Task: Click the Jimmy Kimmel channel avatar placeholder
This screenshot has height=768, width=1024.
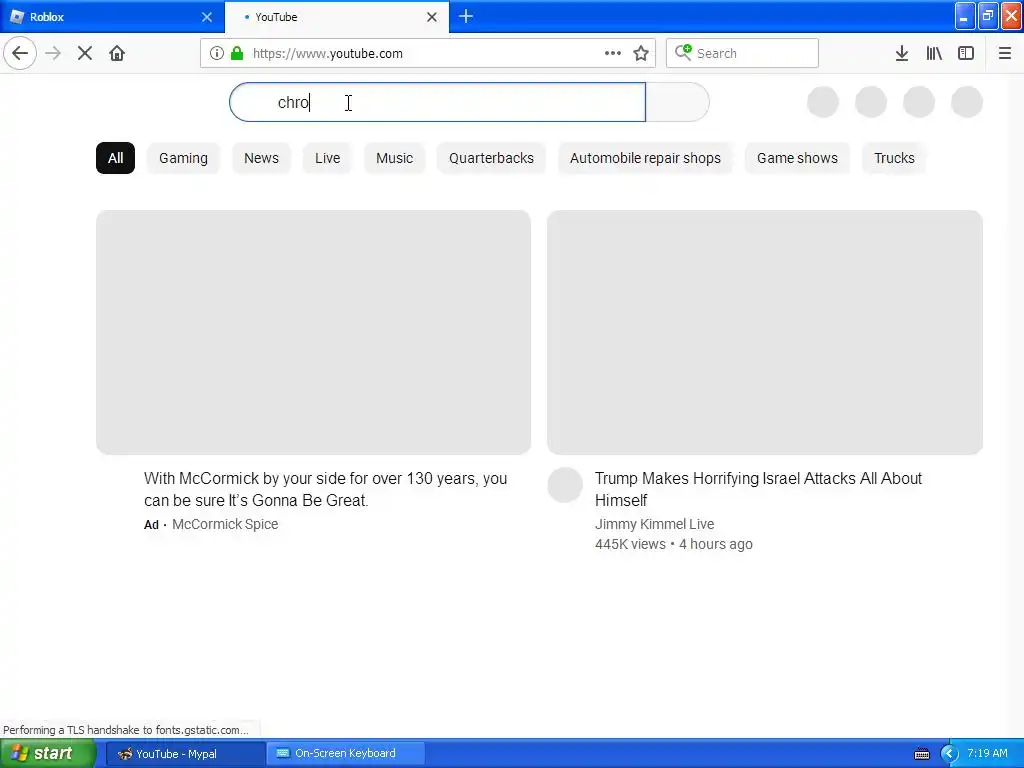Action: click(x=565, y=485)
